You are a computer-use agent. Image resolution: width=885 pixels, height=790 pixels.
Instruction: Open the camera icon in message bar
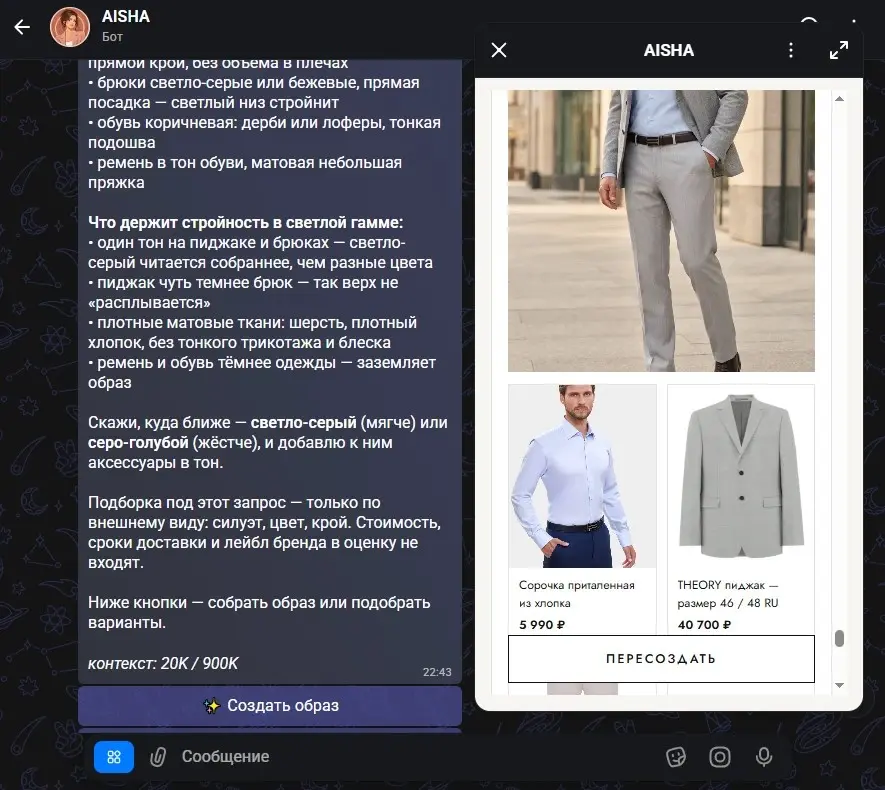(720, 757)
